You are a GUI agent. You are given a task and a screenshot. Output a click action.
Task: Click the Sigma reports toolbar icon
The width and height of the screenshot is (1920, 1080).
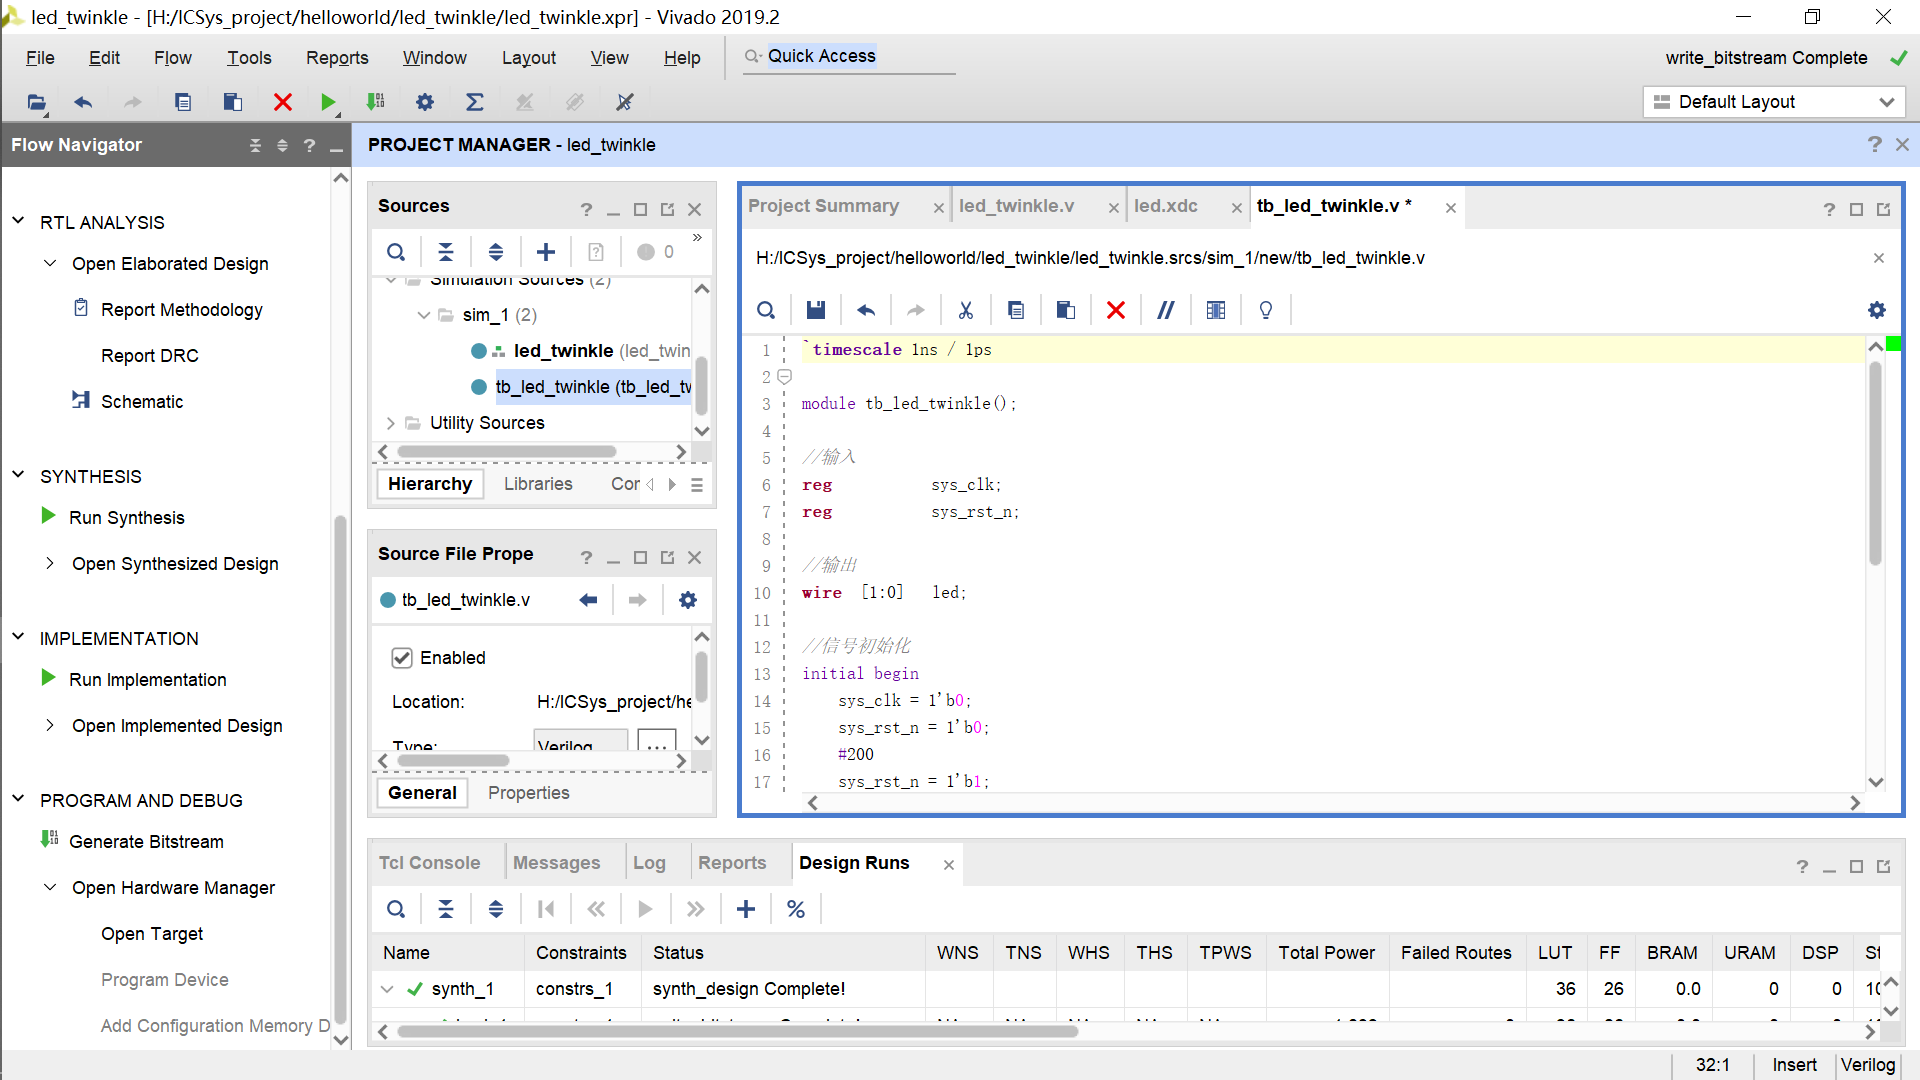475,102
